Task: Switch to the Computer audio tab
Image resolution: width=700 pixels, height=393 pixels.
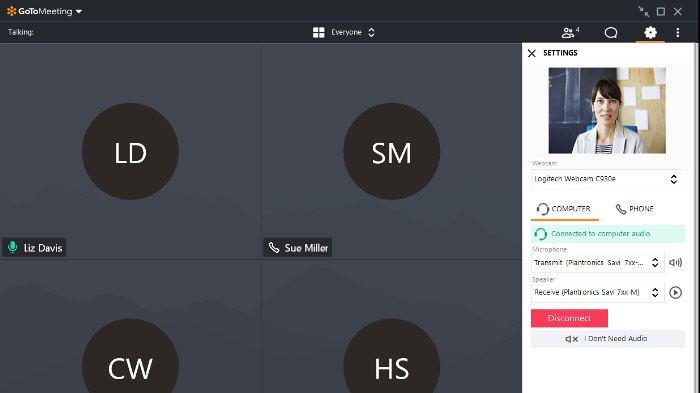Action: pos(565,209)
